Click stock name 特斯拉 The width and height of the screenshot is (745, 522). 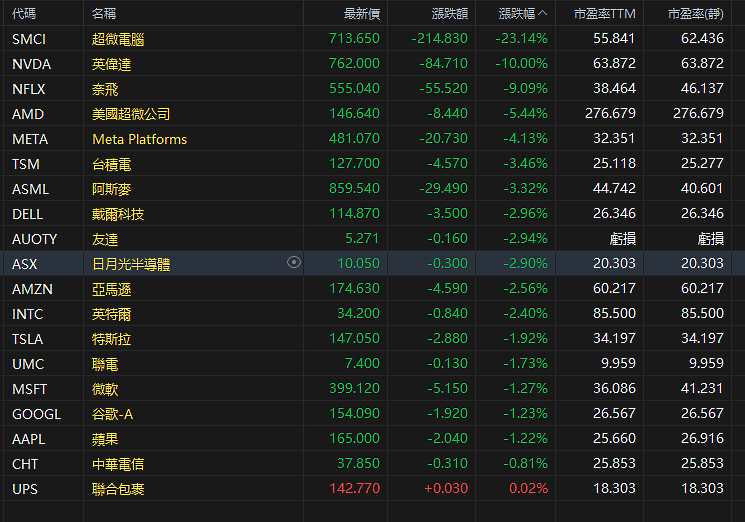pyautogui.click(x=111, y=339)
